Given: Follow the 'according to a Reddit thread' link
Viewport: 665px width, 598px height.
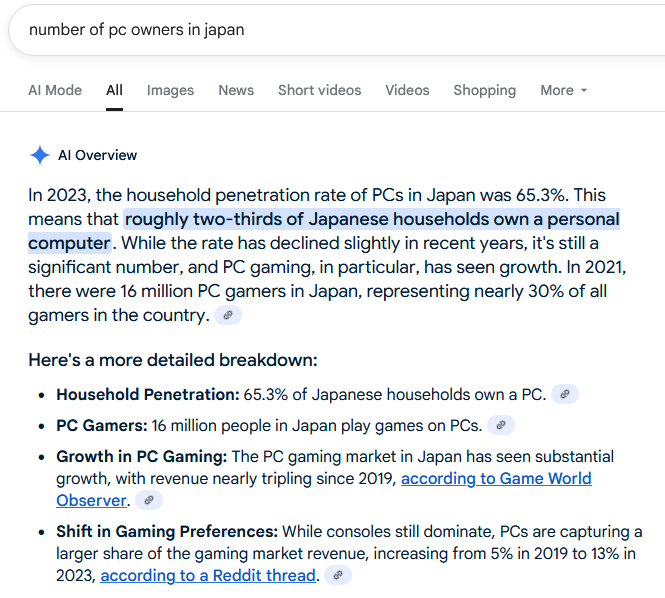Looking at the screenshot, I should point(208,576).
